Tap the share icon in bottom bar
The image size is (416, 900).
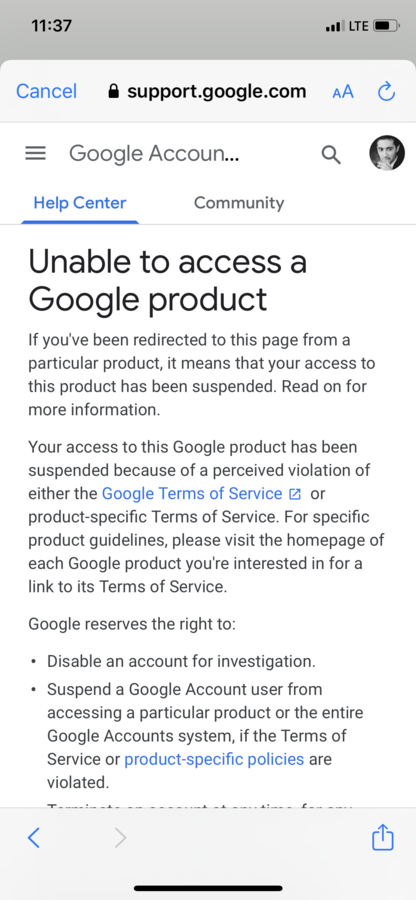(x=383, y=838)
